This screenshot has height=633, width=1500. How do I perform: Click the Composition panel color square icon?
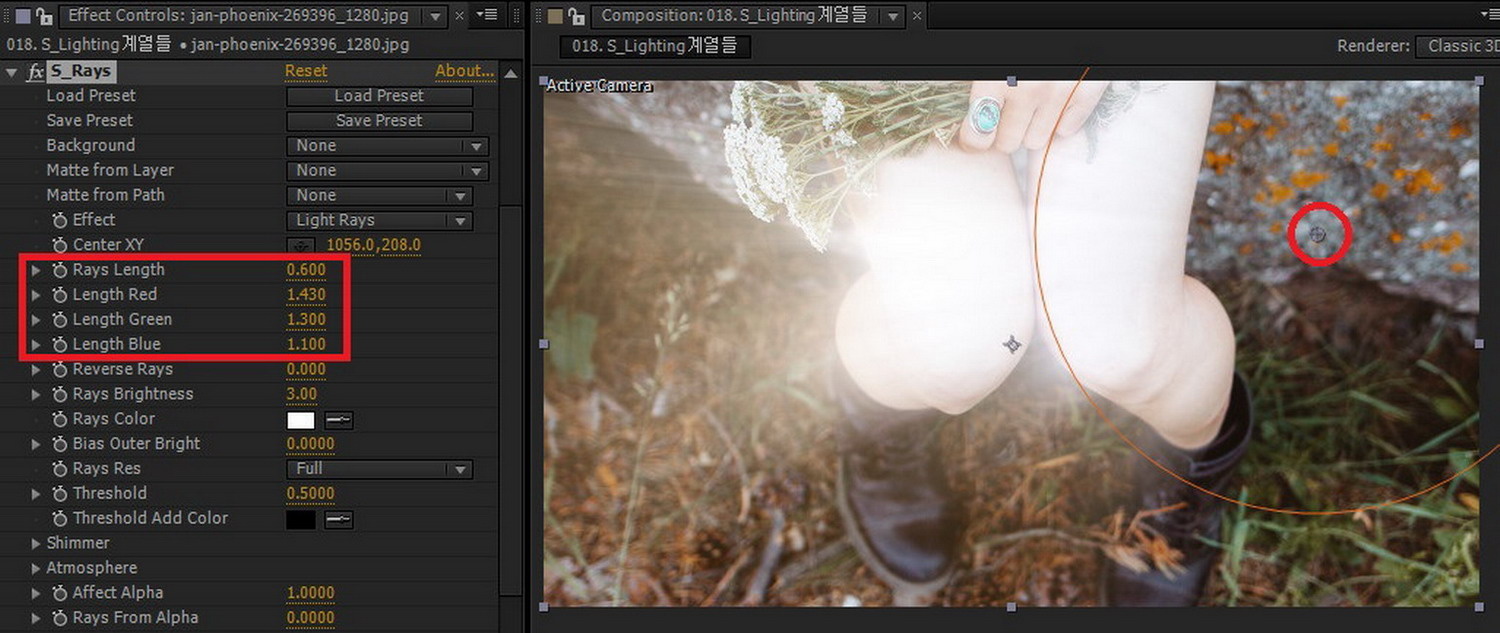point(555,16)
